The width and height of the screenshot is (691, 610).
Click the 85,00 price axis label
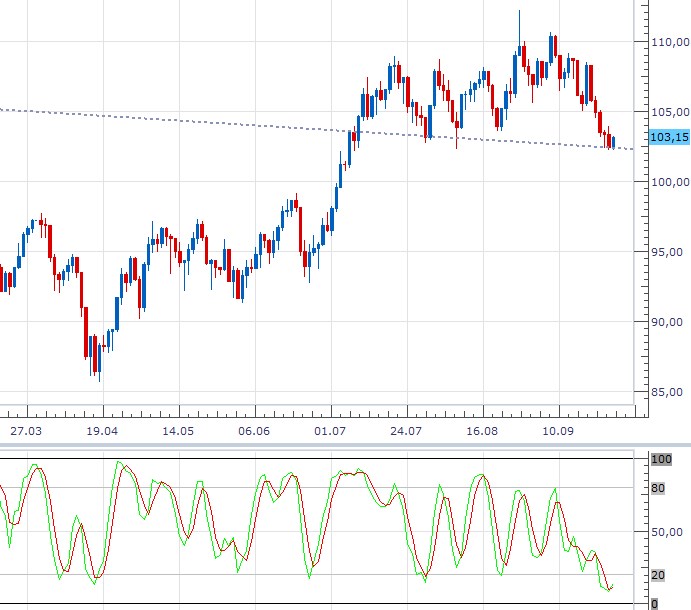pos(668,392)
